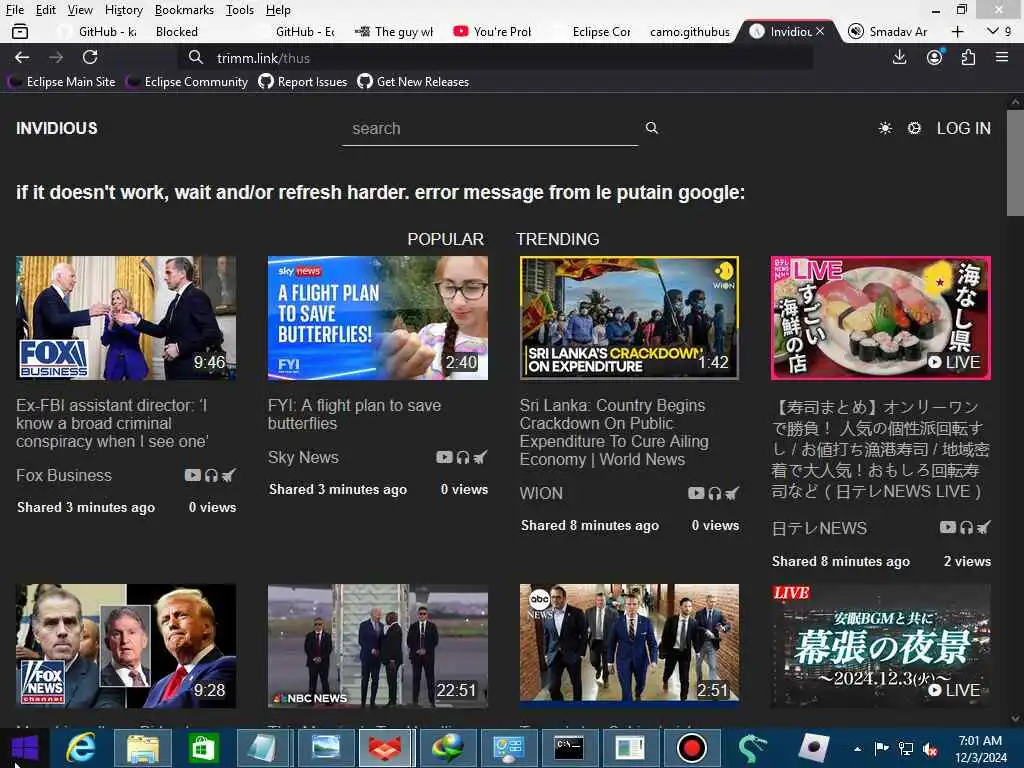Watch Fox Business video on YouTube icon

tap(193, 475)
